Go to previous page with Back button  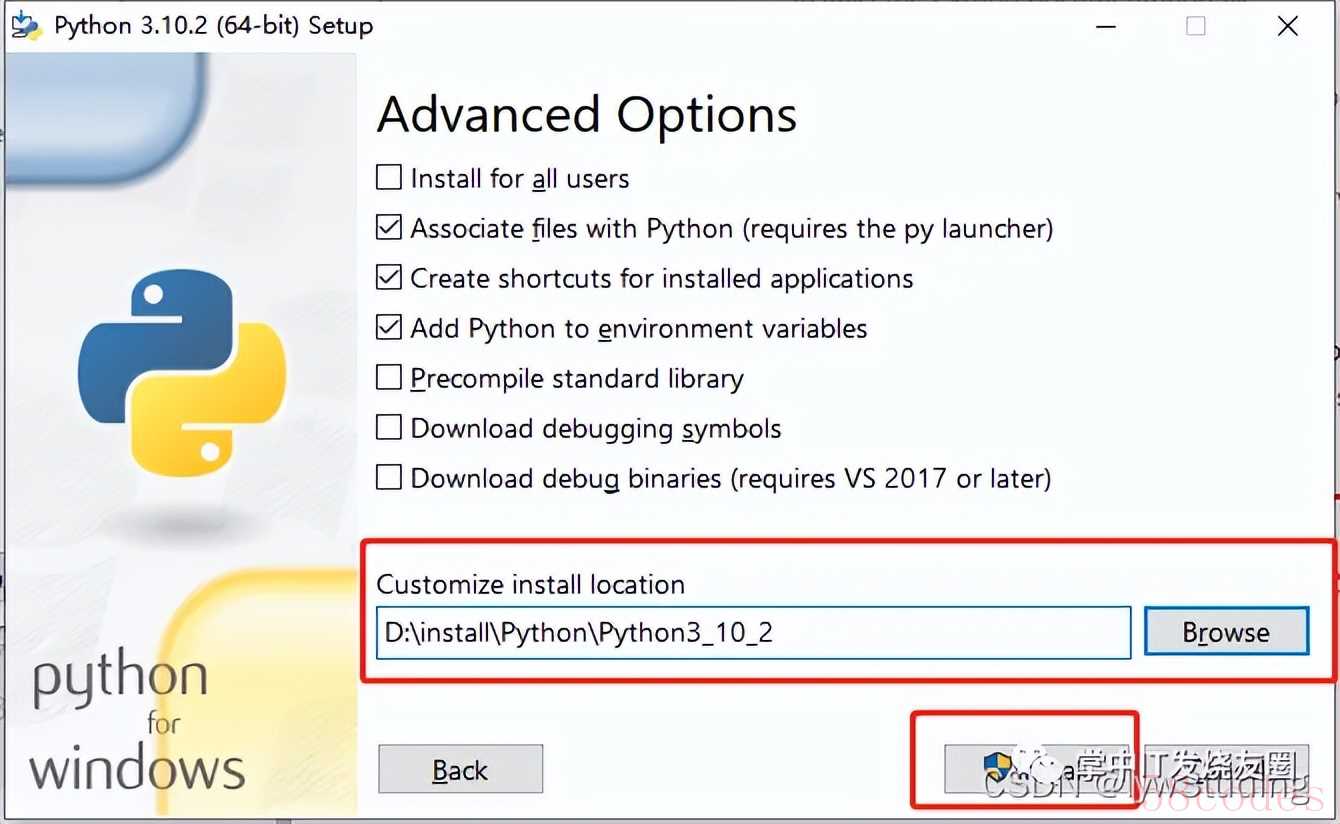[x=460, y=770]
